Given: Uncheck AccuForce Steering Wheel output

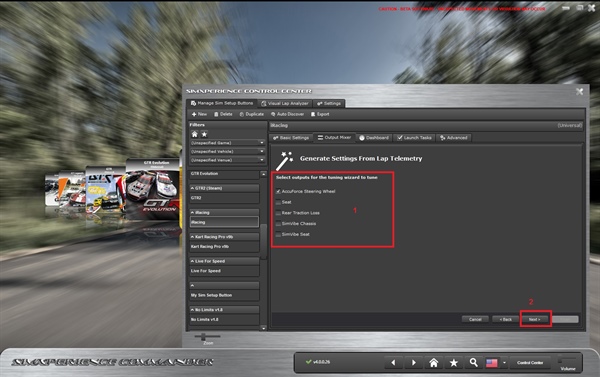Looking at the screenshot, I should coord(278,191).
